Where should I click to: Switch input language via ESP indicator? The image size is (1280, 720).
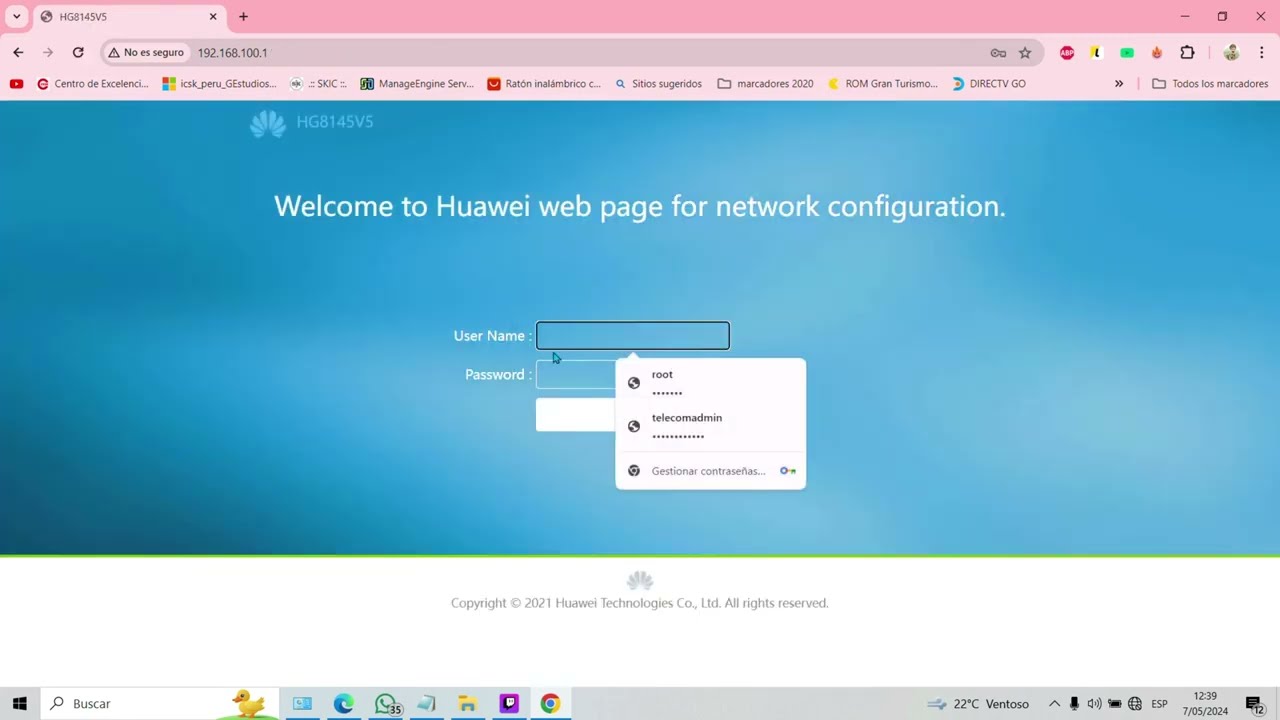pos(1159,704)
